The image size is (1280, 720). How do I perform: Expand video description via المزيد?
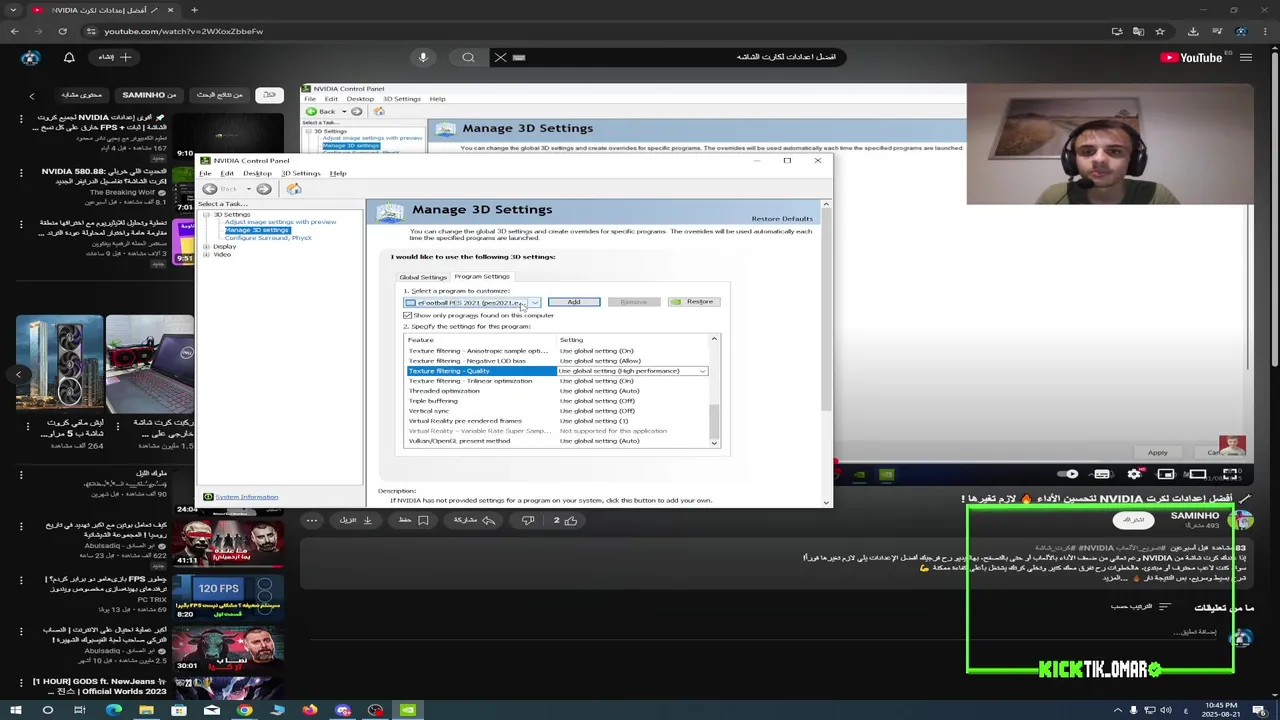(x=1114, y=577)
